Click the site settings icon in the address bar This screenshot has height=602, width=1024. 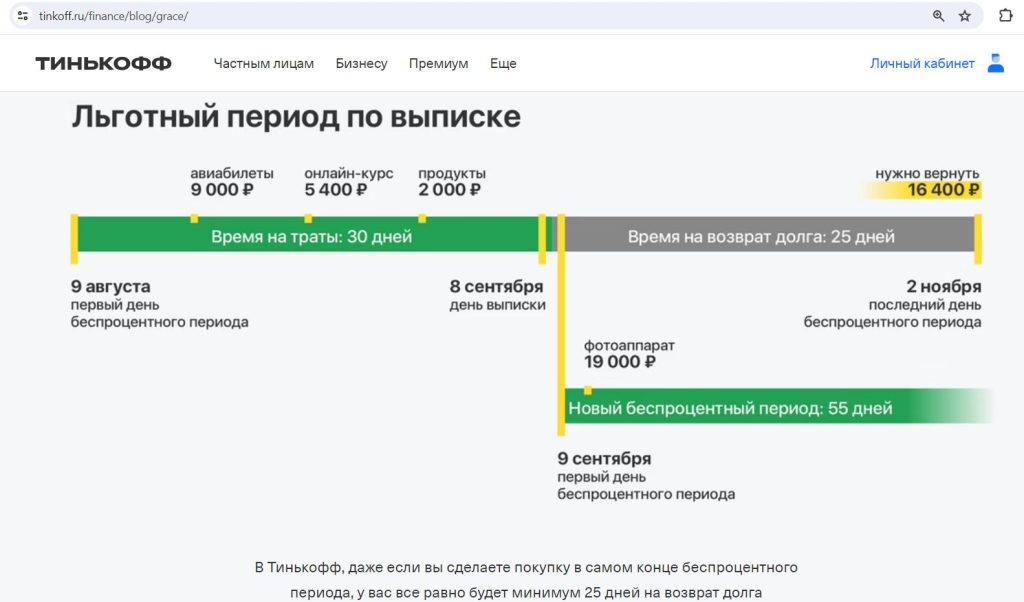(x=22, y=16)
